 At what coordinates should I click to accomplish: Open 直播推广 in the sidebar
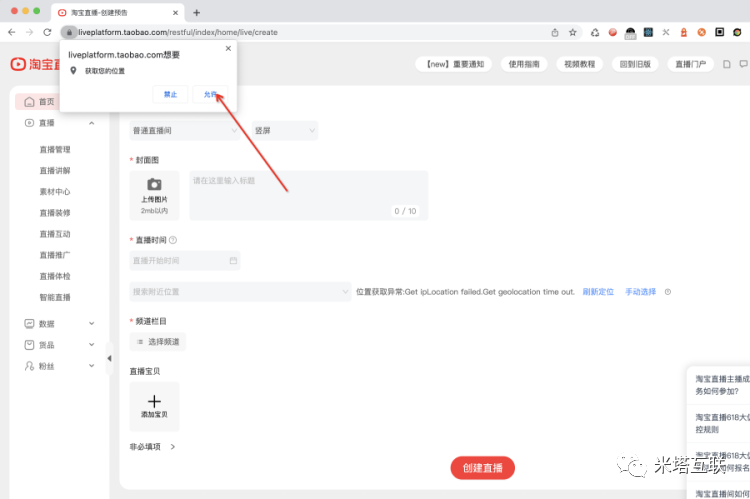point(55,255)
